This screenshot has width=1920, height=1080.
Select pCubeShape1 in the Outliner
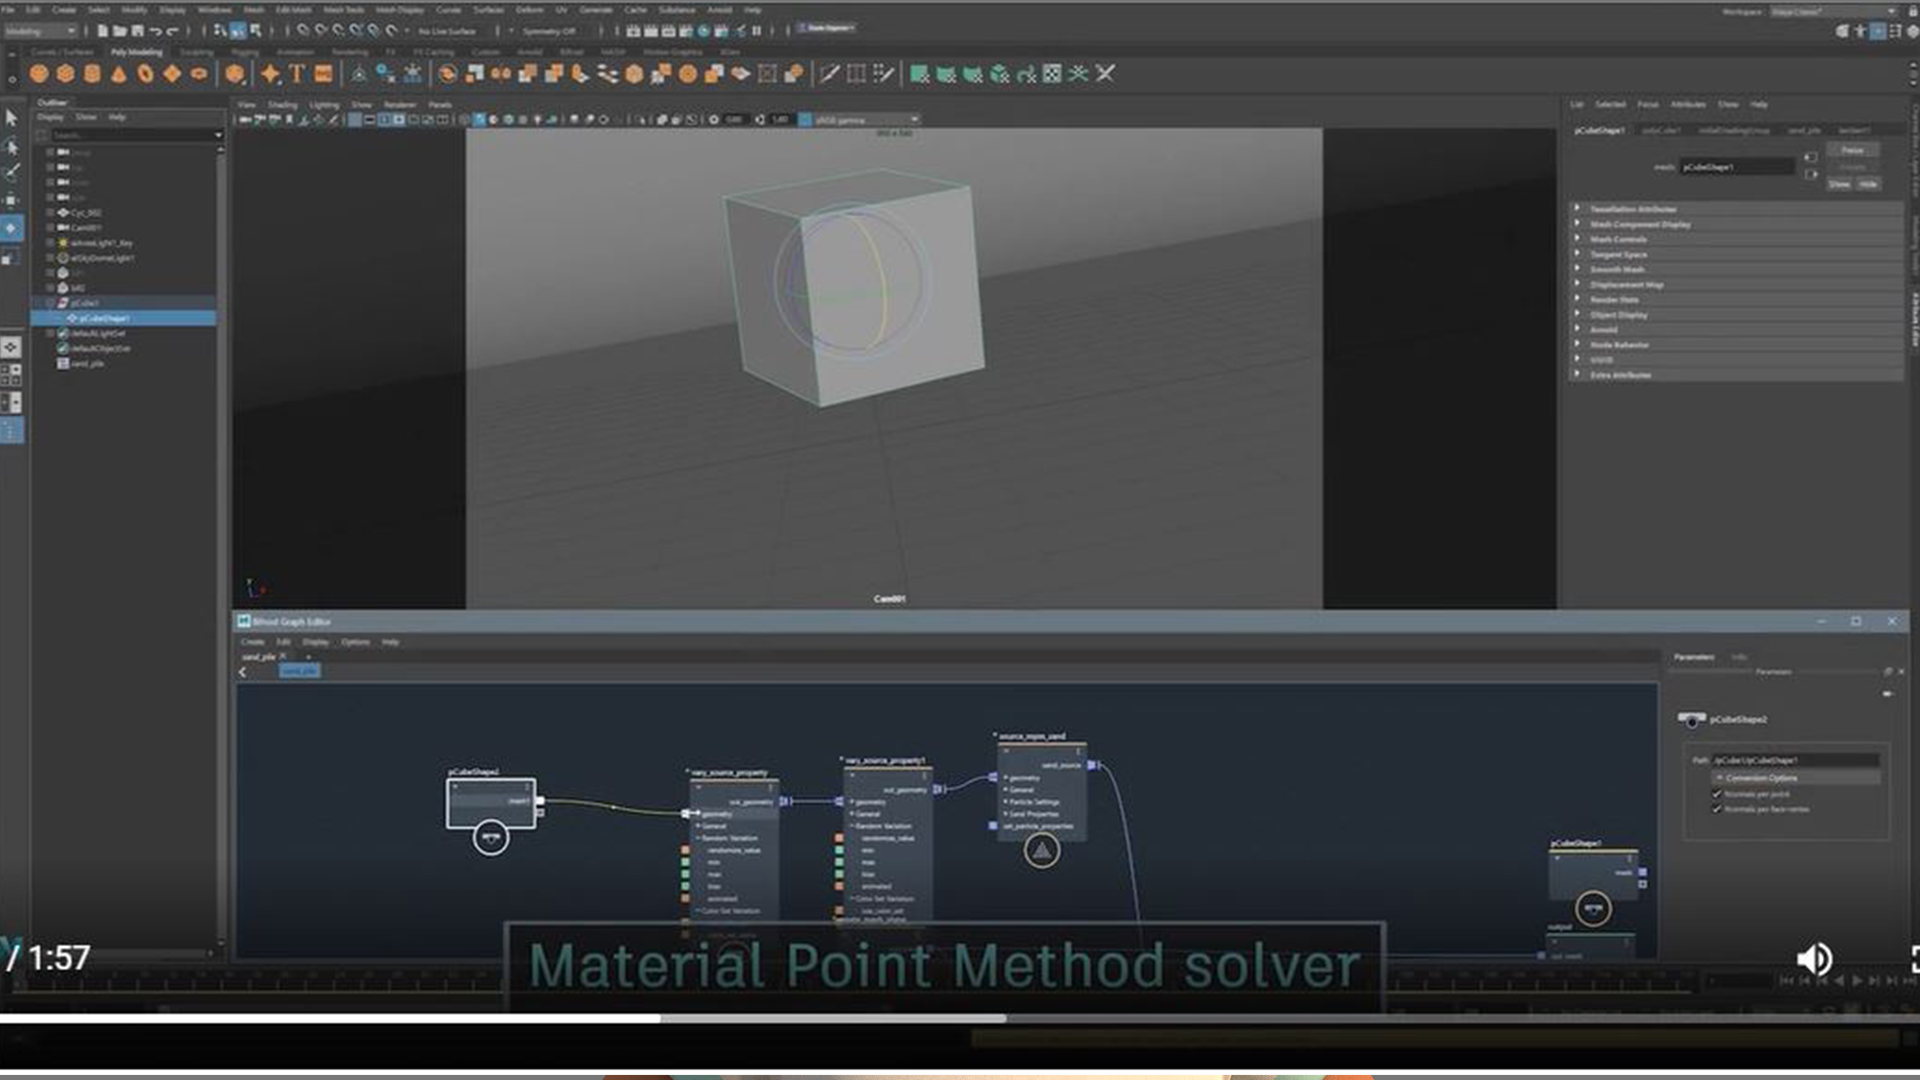click(x=123, y=318)
